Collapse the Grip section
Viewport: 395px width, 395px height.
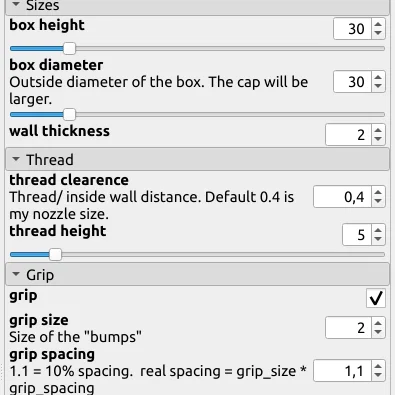[16, 274]
